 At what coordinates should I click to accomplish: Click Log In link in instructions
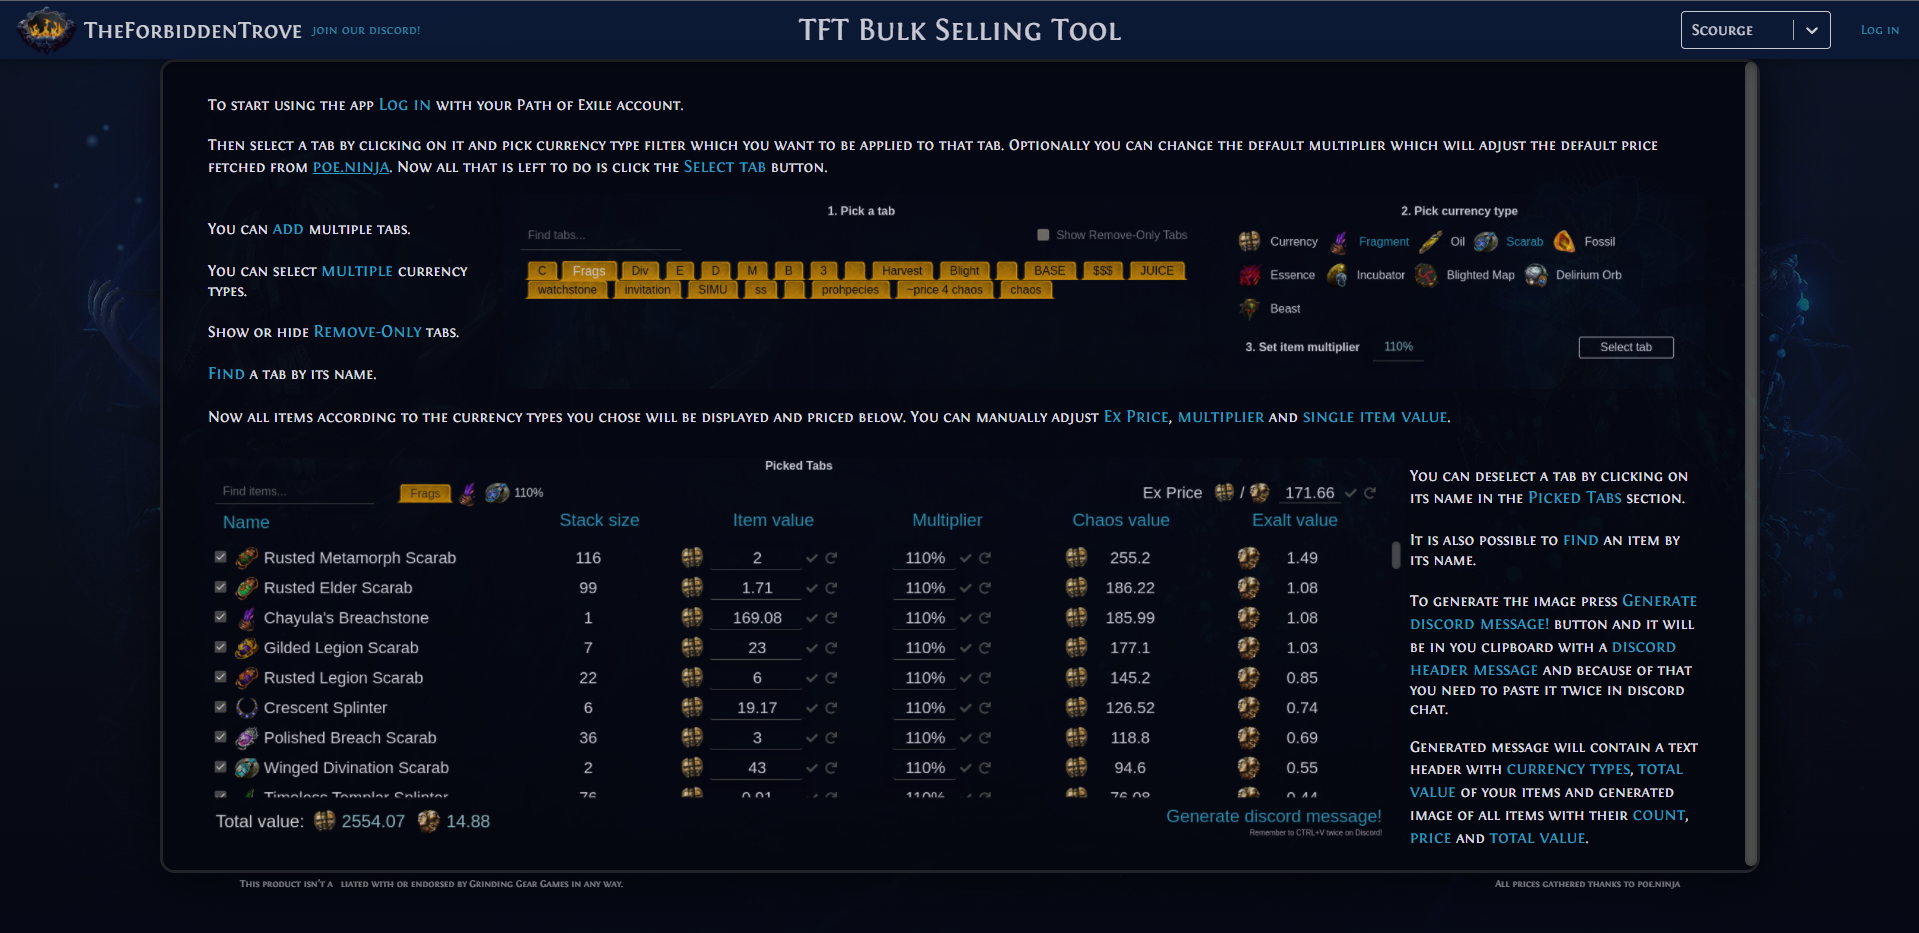pyautogui.click(x=405, y=105)
